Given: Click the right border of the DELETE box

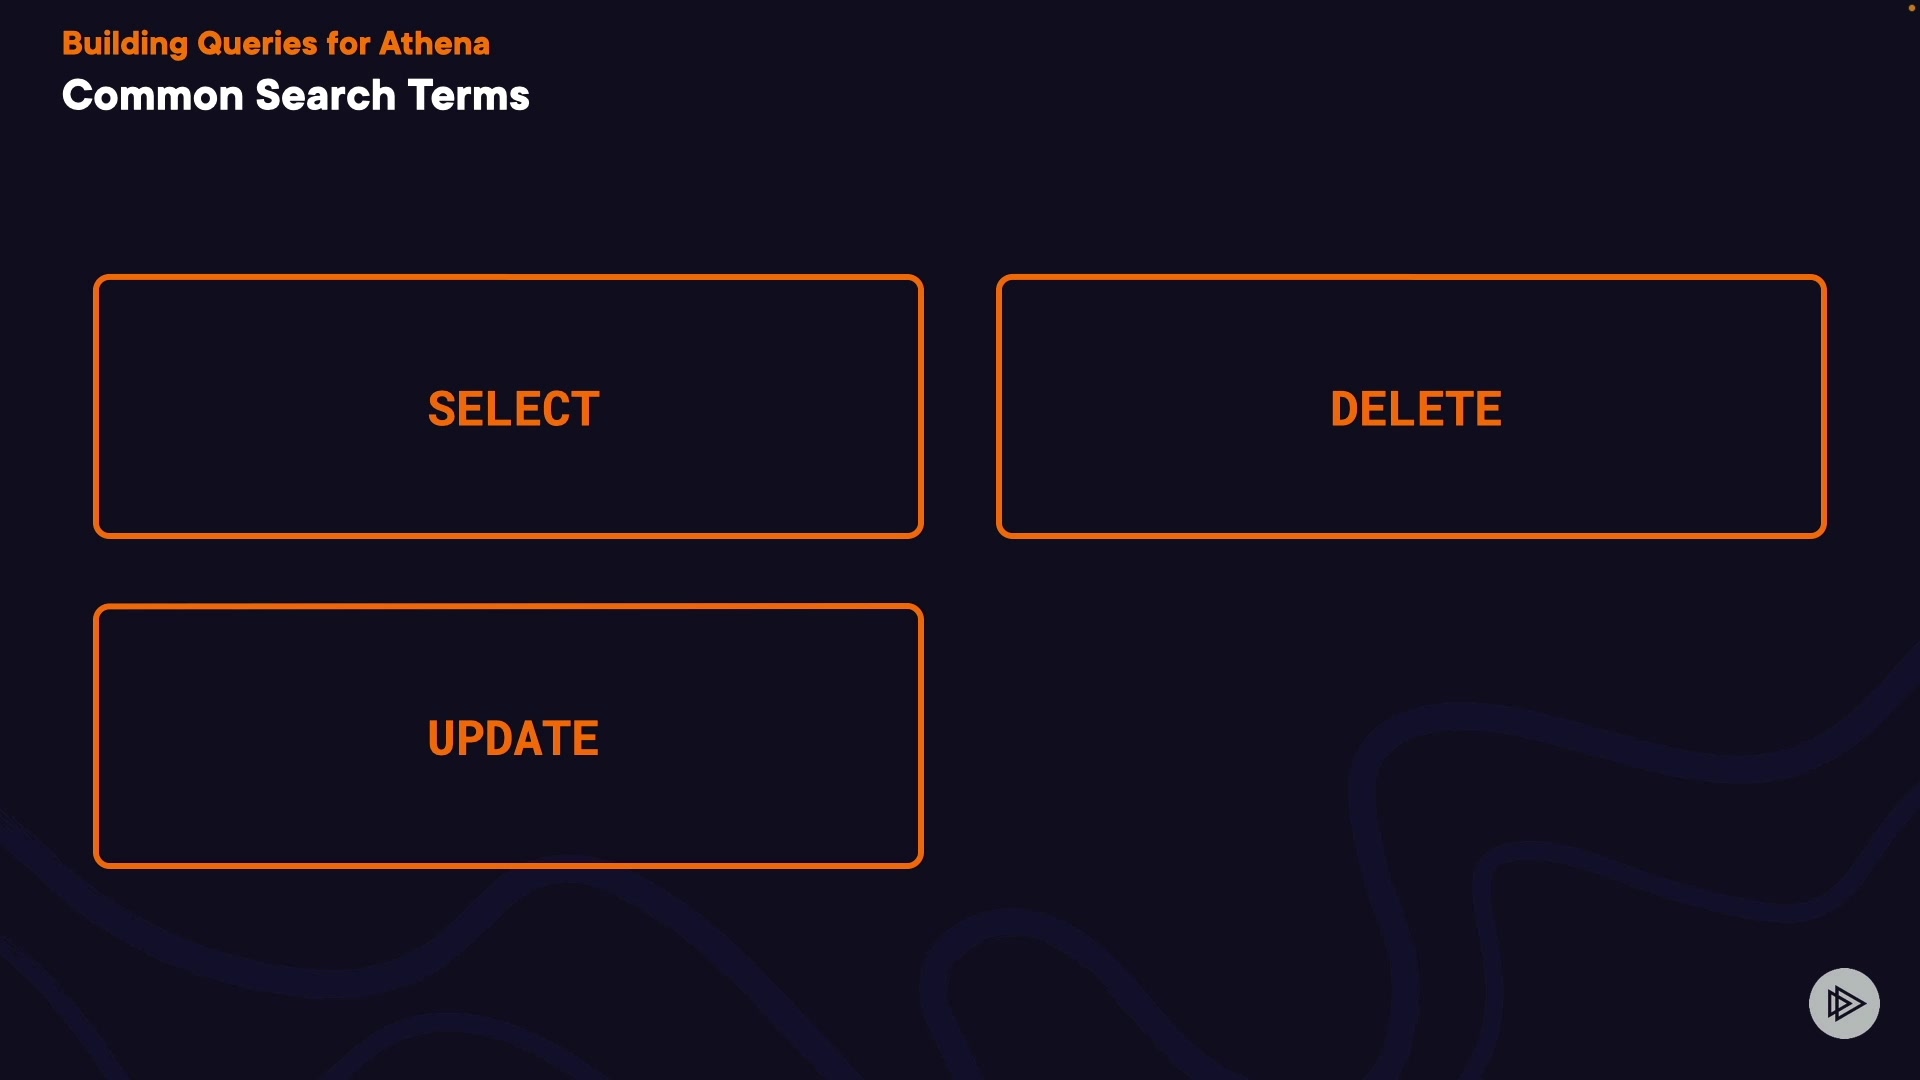Looking at the screenshot, I should [x=1824, y=406].
